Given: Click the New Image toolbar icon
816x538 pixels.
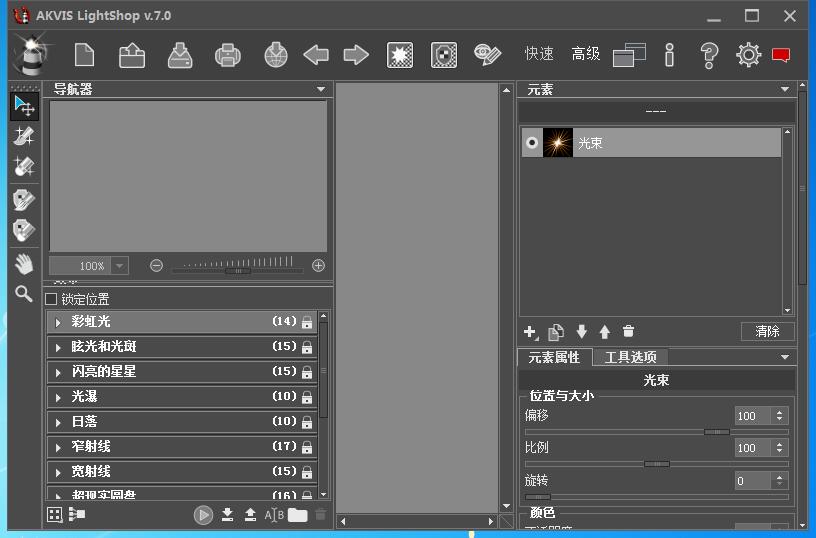Looking at the screenshot, I should click(84, 55).
